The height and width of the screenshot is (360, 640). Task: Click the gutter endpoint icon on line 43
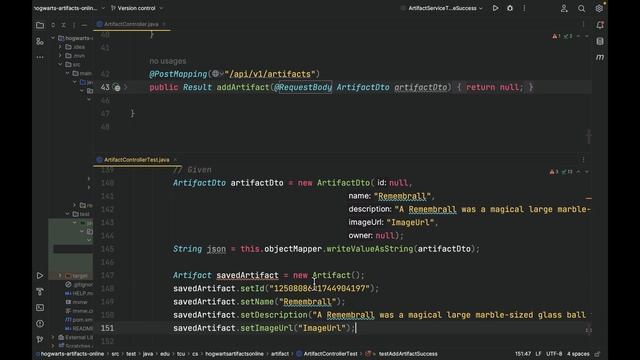(x=117, y=87)
